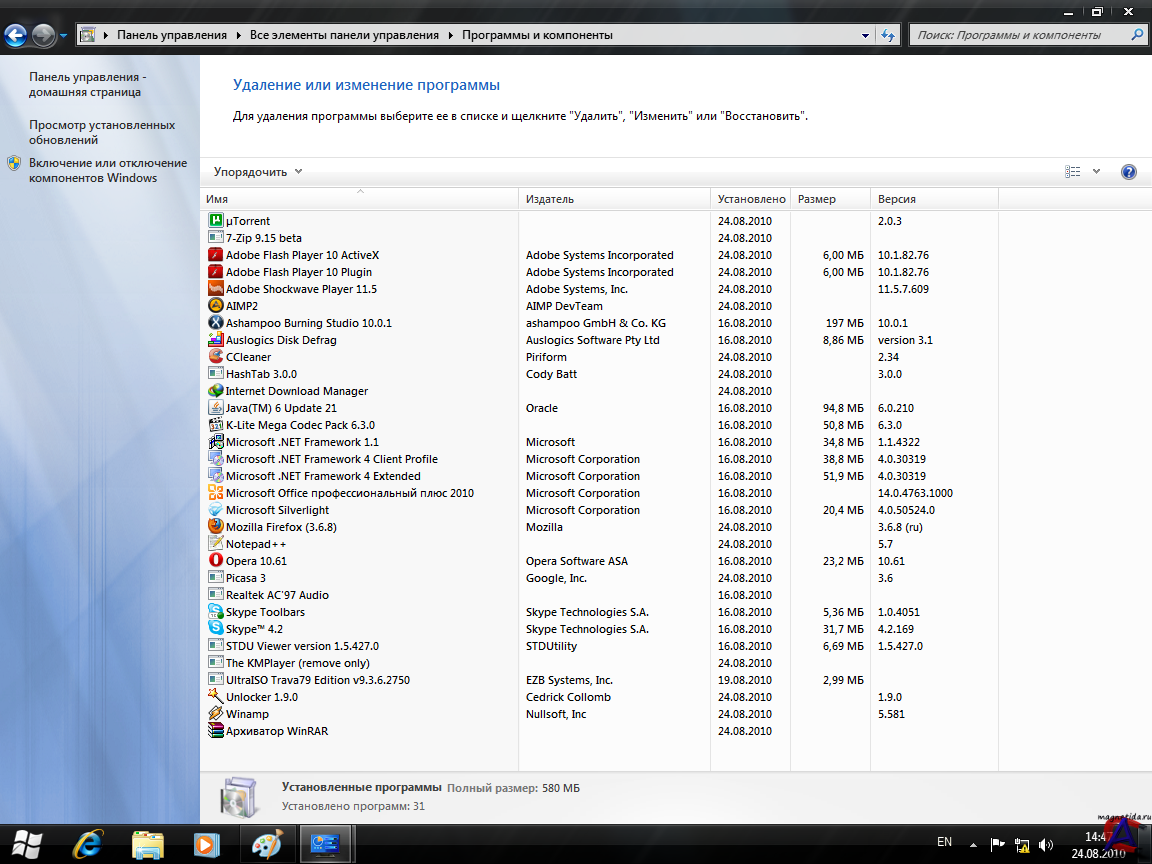Expand the Упорядочить dropdown
Image resolution: width=1152 pixels, height=864 pixels.
tap(258, 172)
